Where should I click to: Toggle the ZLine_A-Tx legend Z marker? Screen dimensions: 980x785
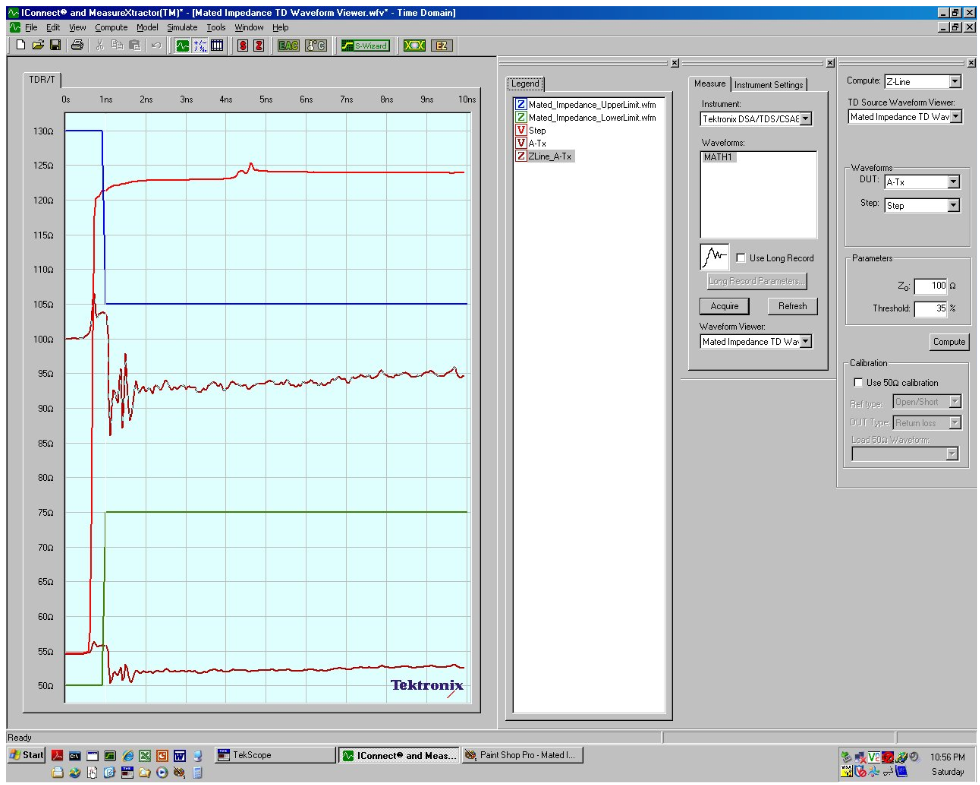point(521,156)
